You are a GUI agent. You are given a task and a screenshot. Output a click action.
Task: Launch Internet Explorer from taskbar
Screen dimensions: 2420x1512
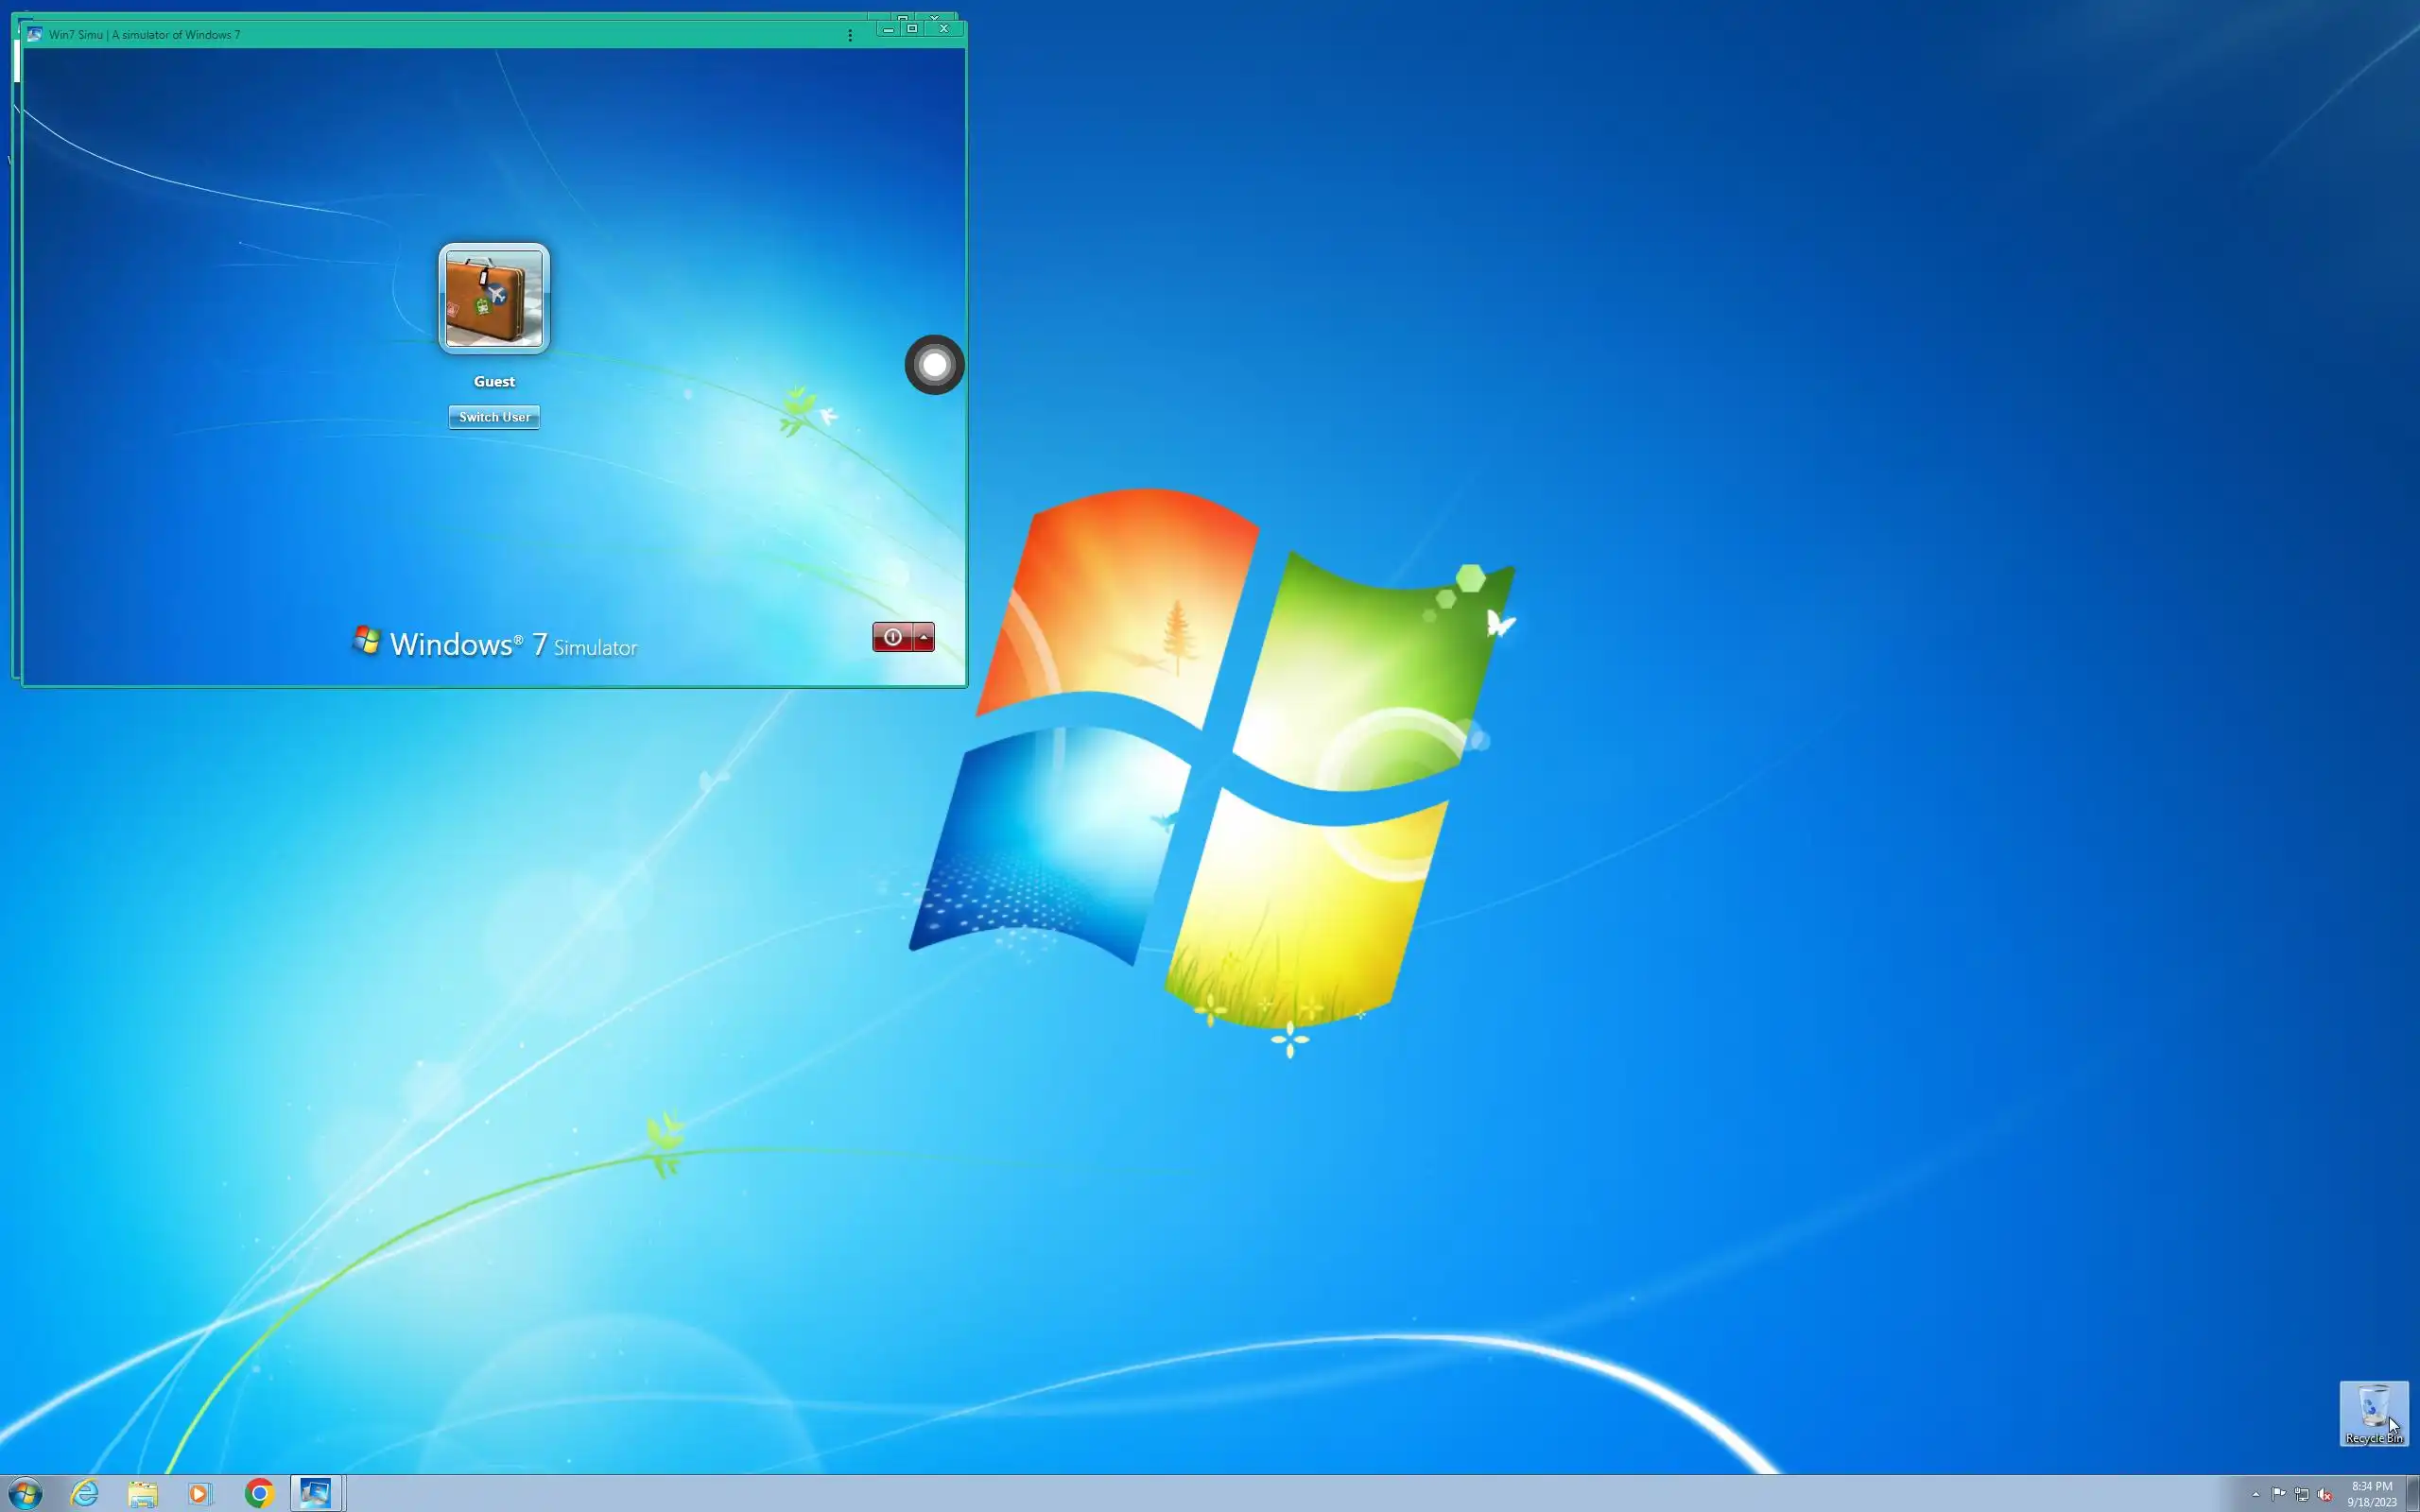(85, 1494)
